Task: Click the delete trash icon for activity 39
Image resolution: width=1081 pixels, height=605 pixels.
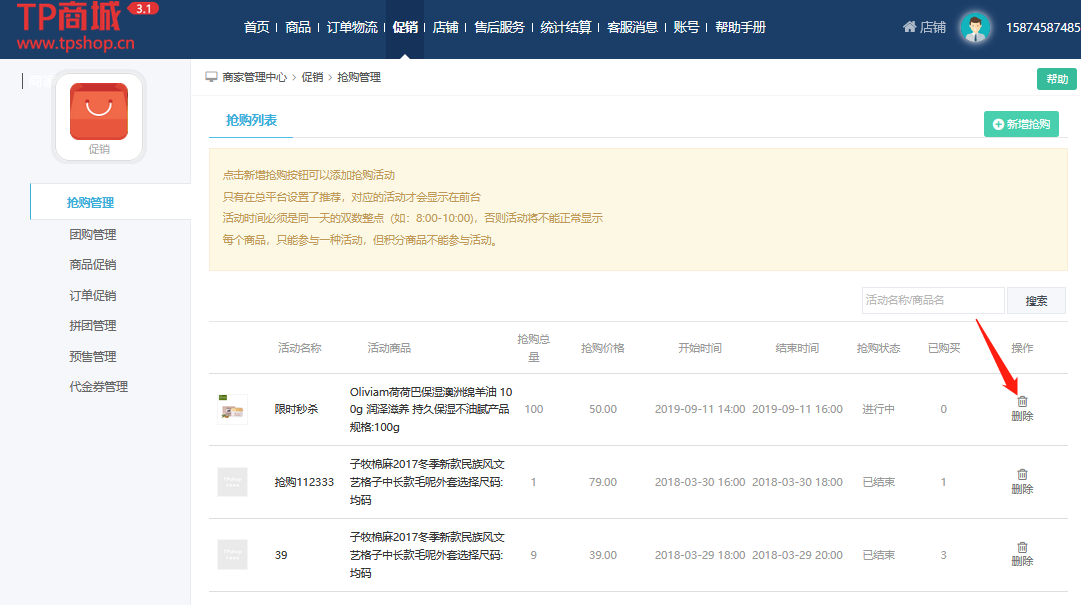Action: tap(1022, 547)
